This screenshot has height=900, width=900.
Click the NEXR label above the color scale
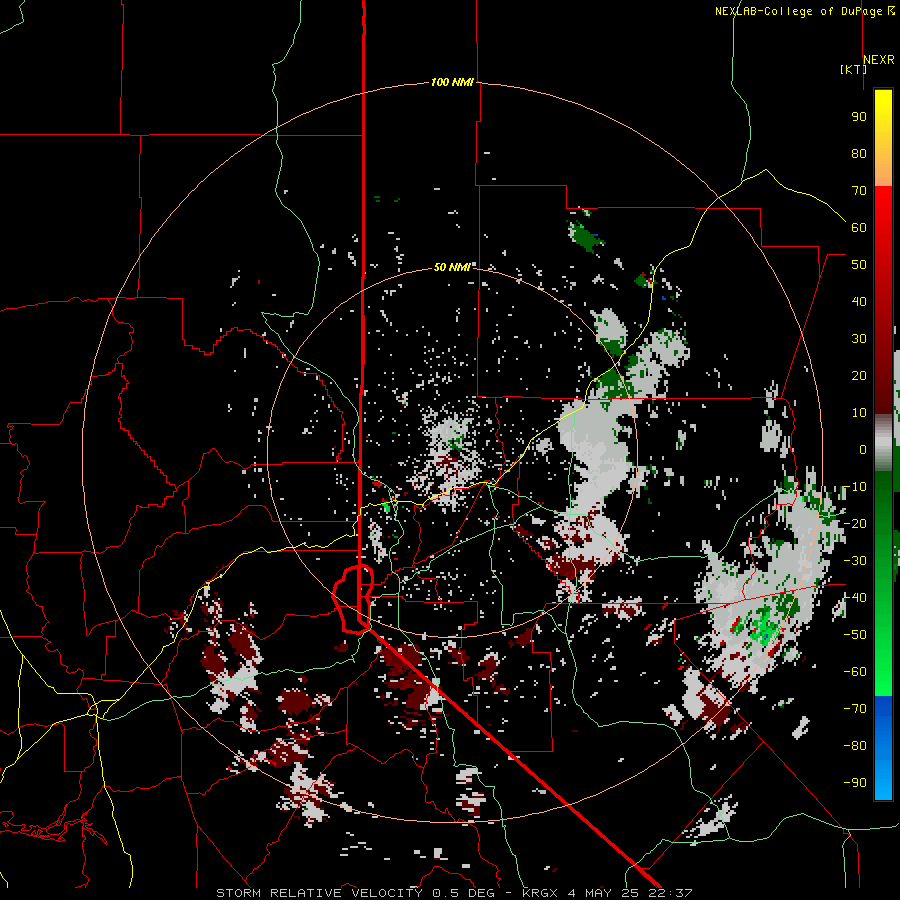coord(879,60)
